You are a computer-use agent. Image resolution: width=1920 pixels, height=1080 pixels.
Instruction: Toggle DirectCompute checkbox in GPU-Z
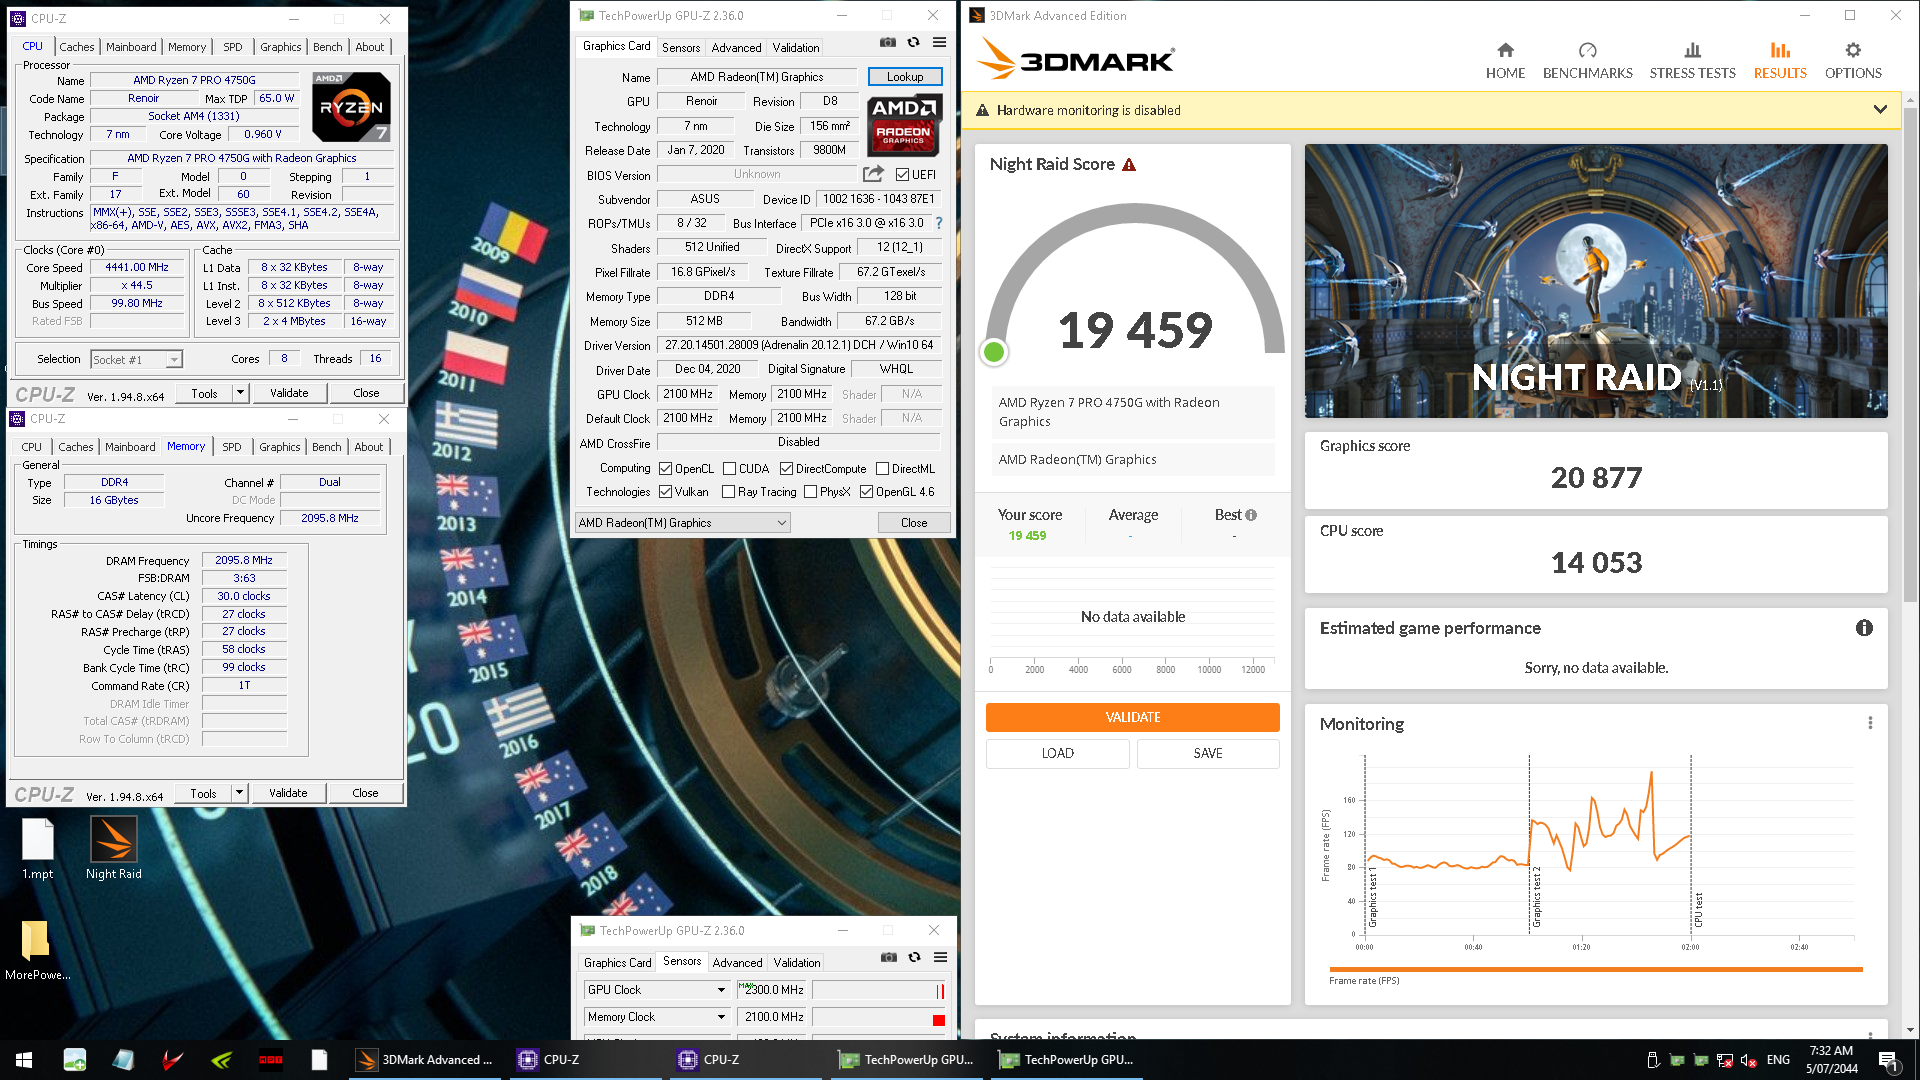coord(786,469)
